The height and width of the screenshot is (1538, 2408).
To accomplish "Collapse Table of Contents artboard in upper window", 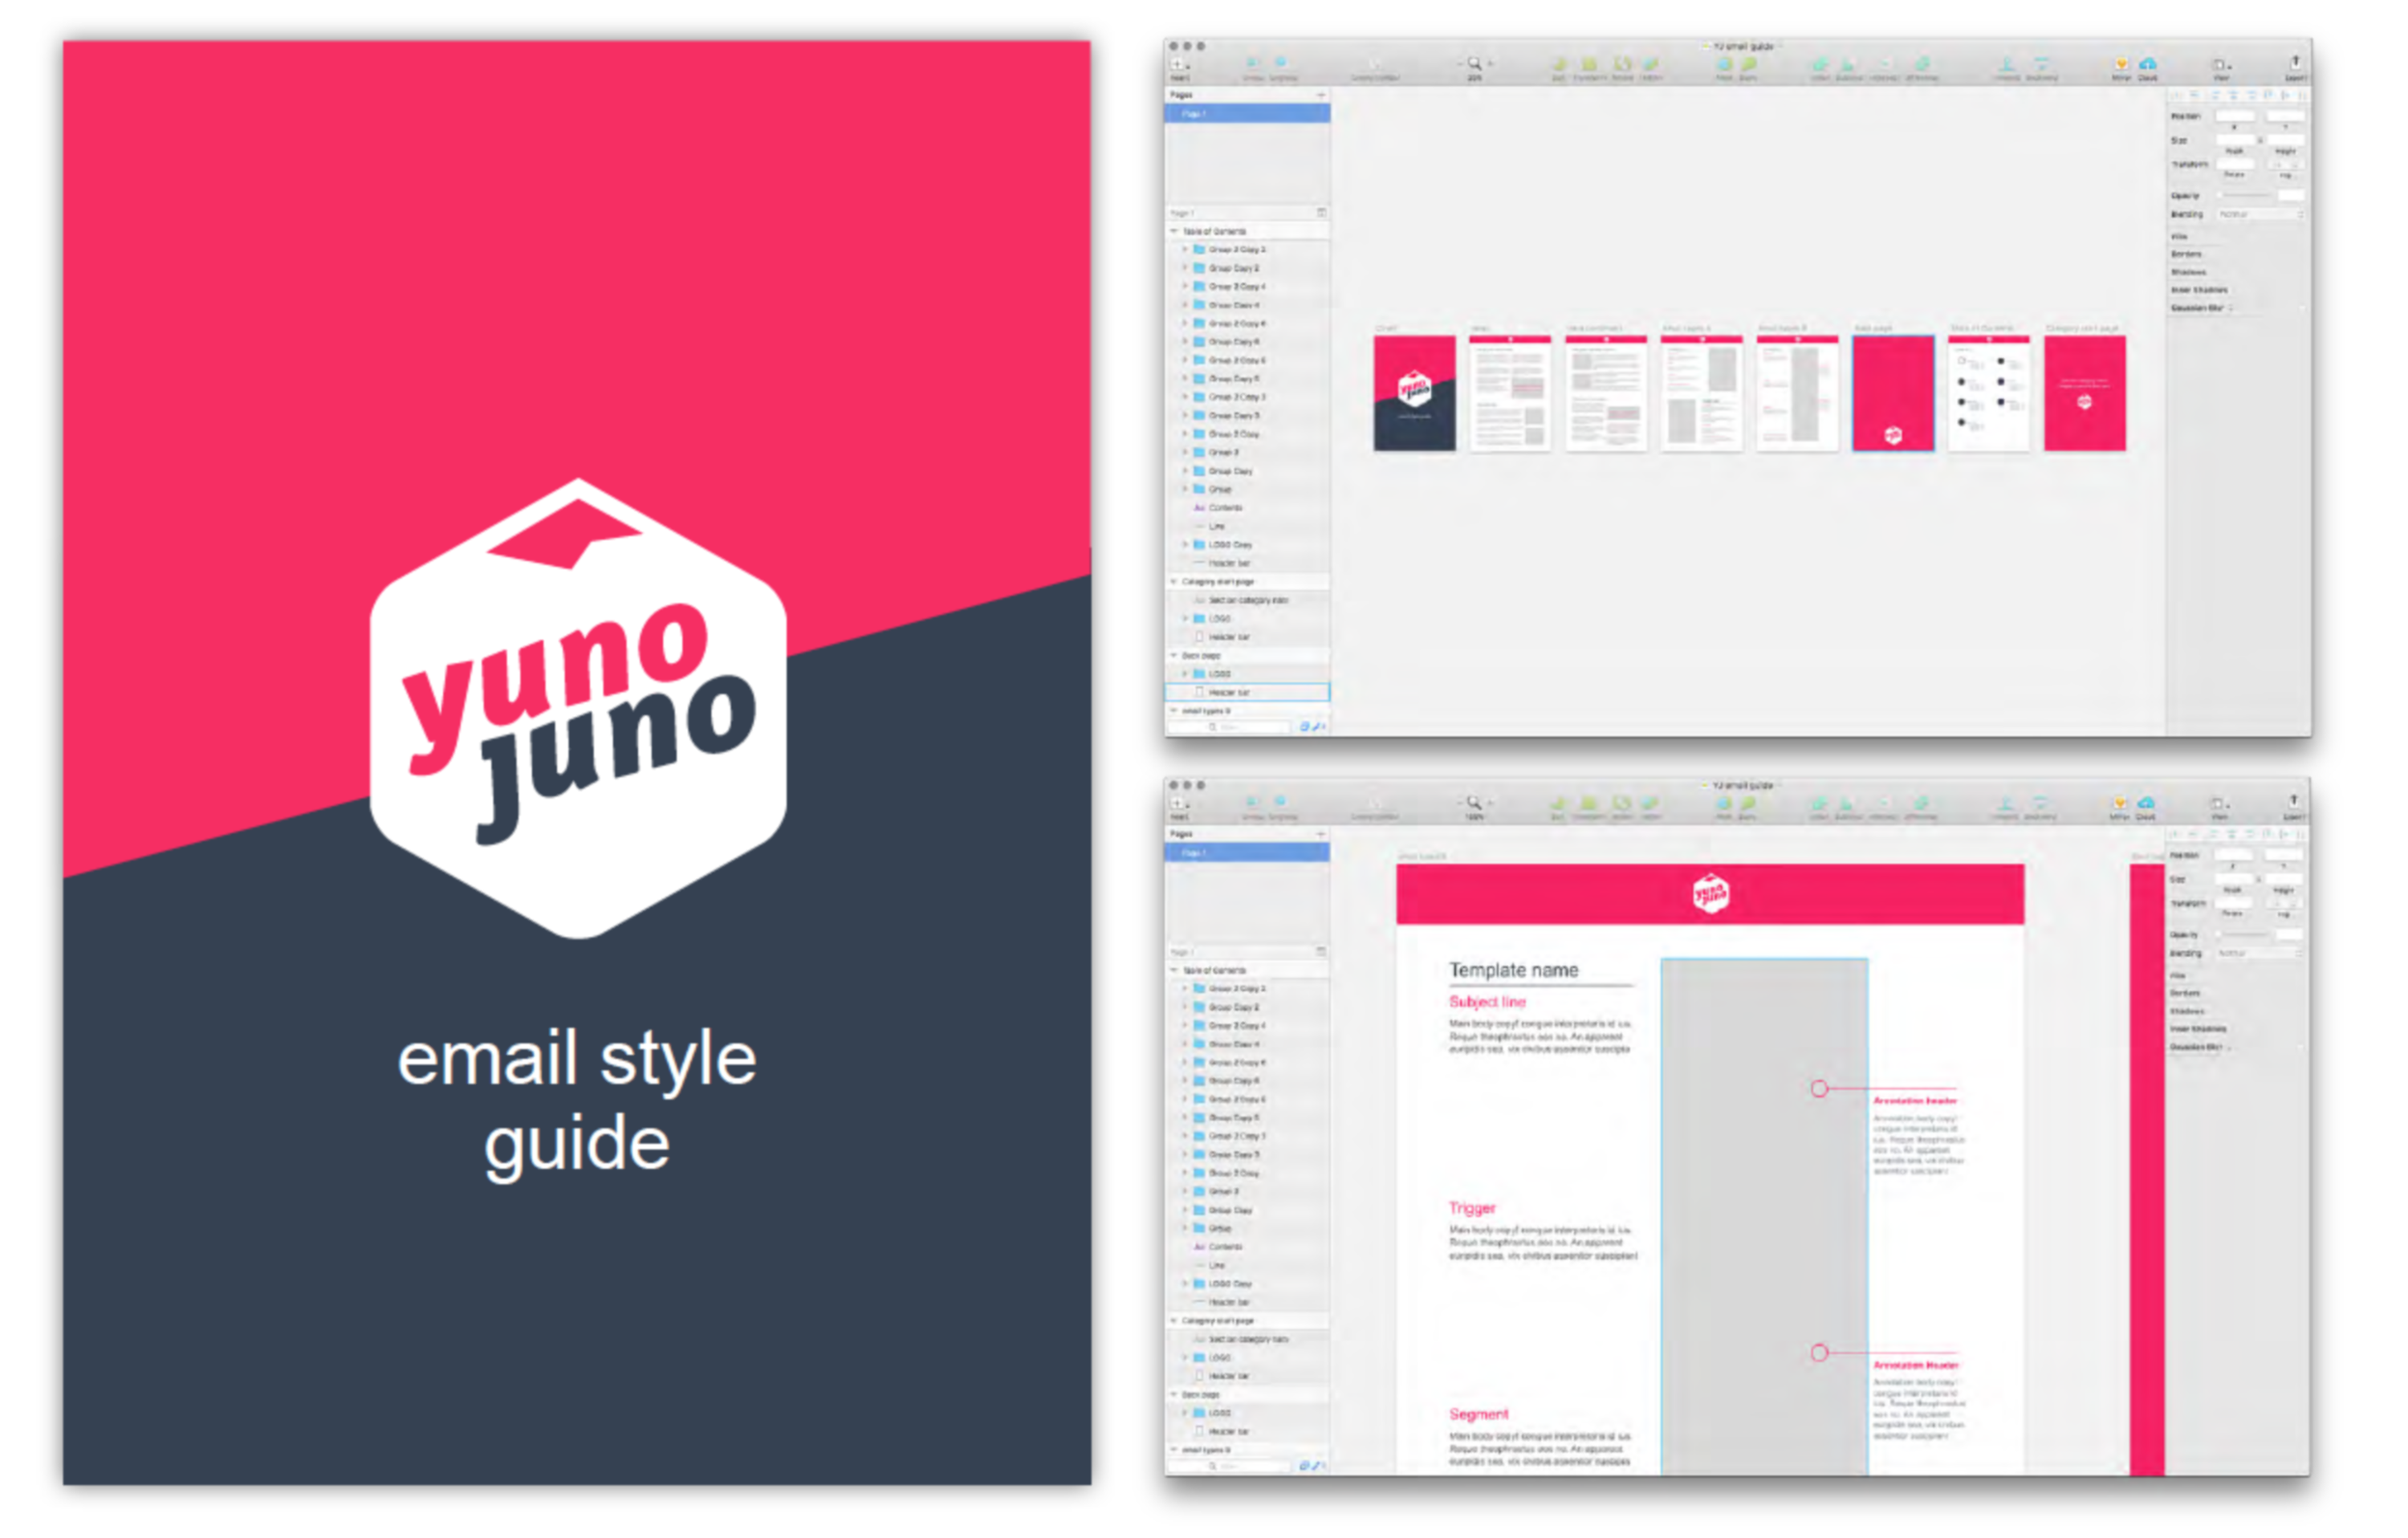I will point(1174,231).
